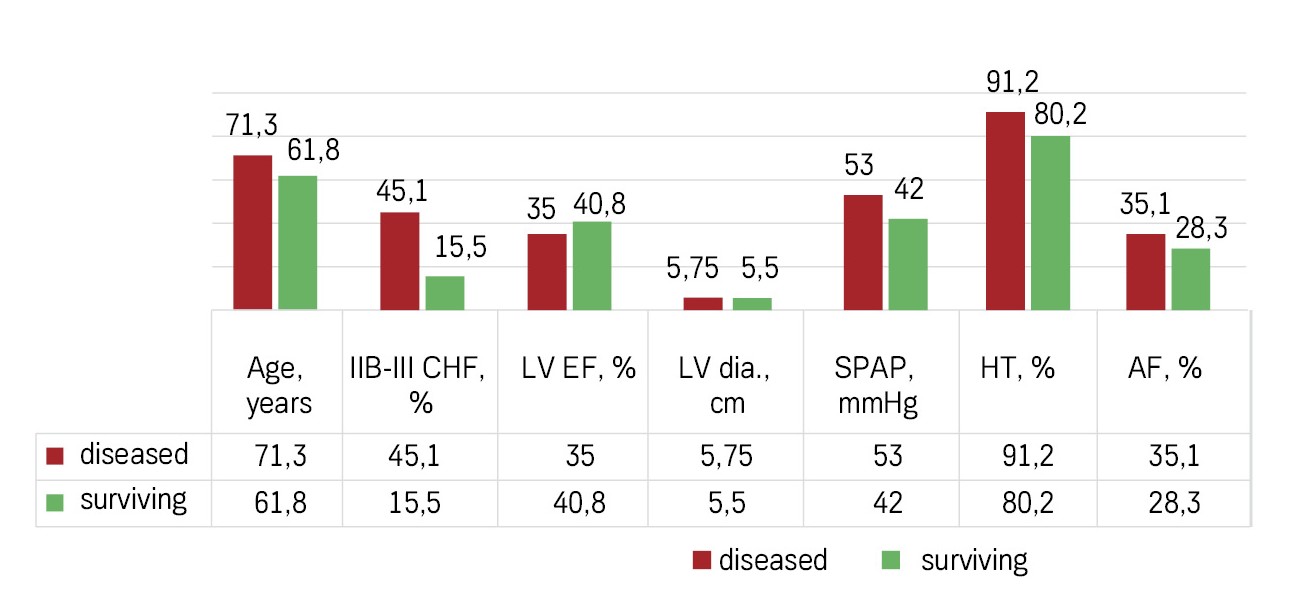Image resolution: width=1308 pixels, height=596 pixels.
Task: Select the surviving LV EF bar 40,8
Action: click(592, 265)
